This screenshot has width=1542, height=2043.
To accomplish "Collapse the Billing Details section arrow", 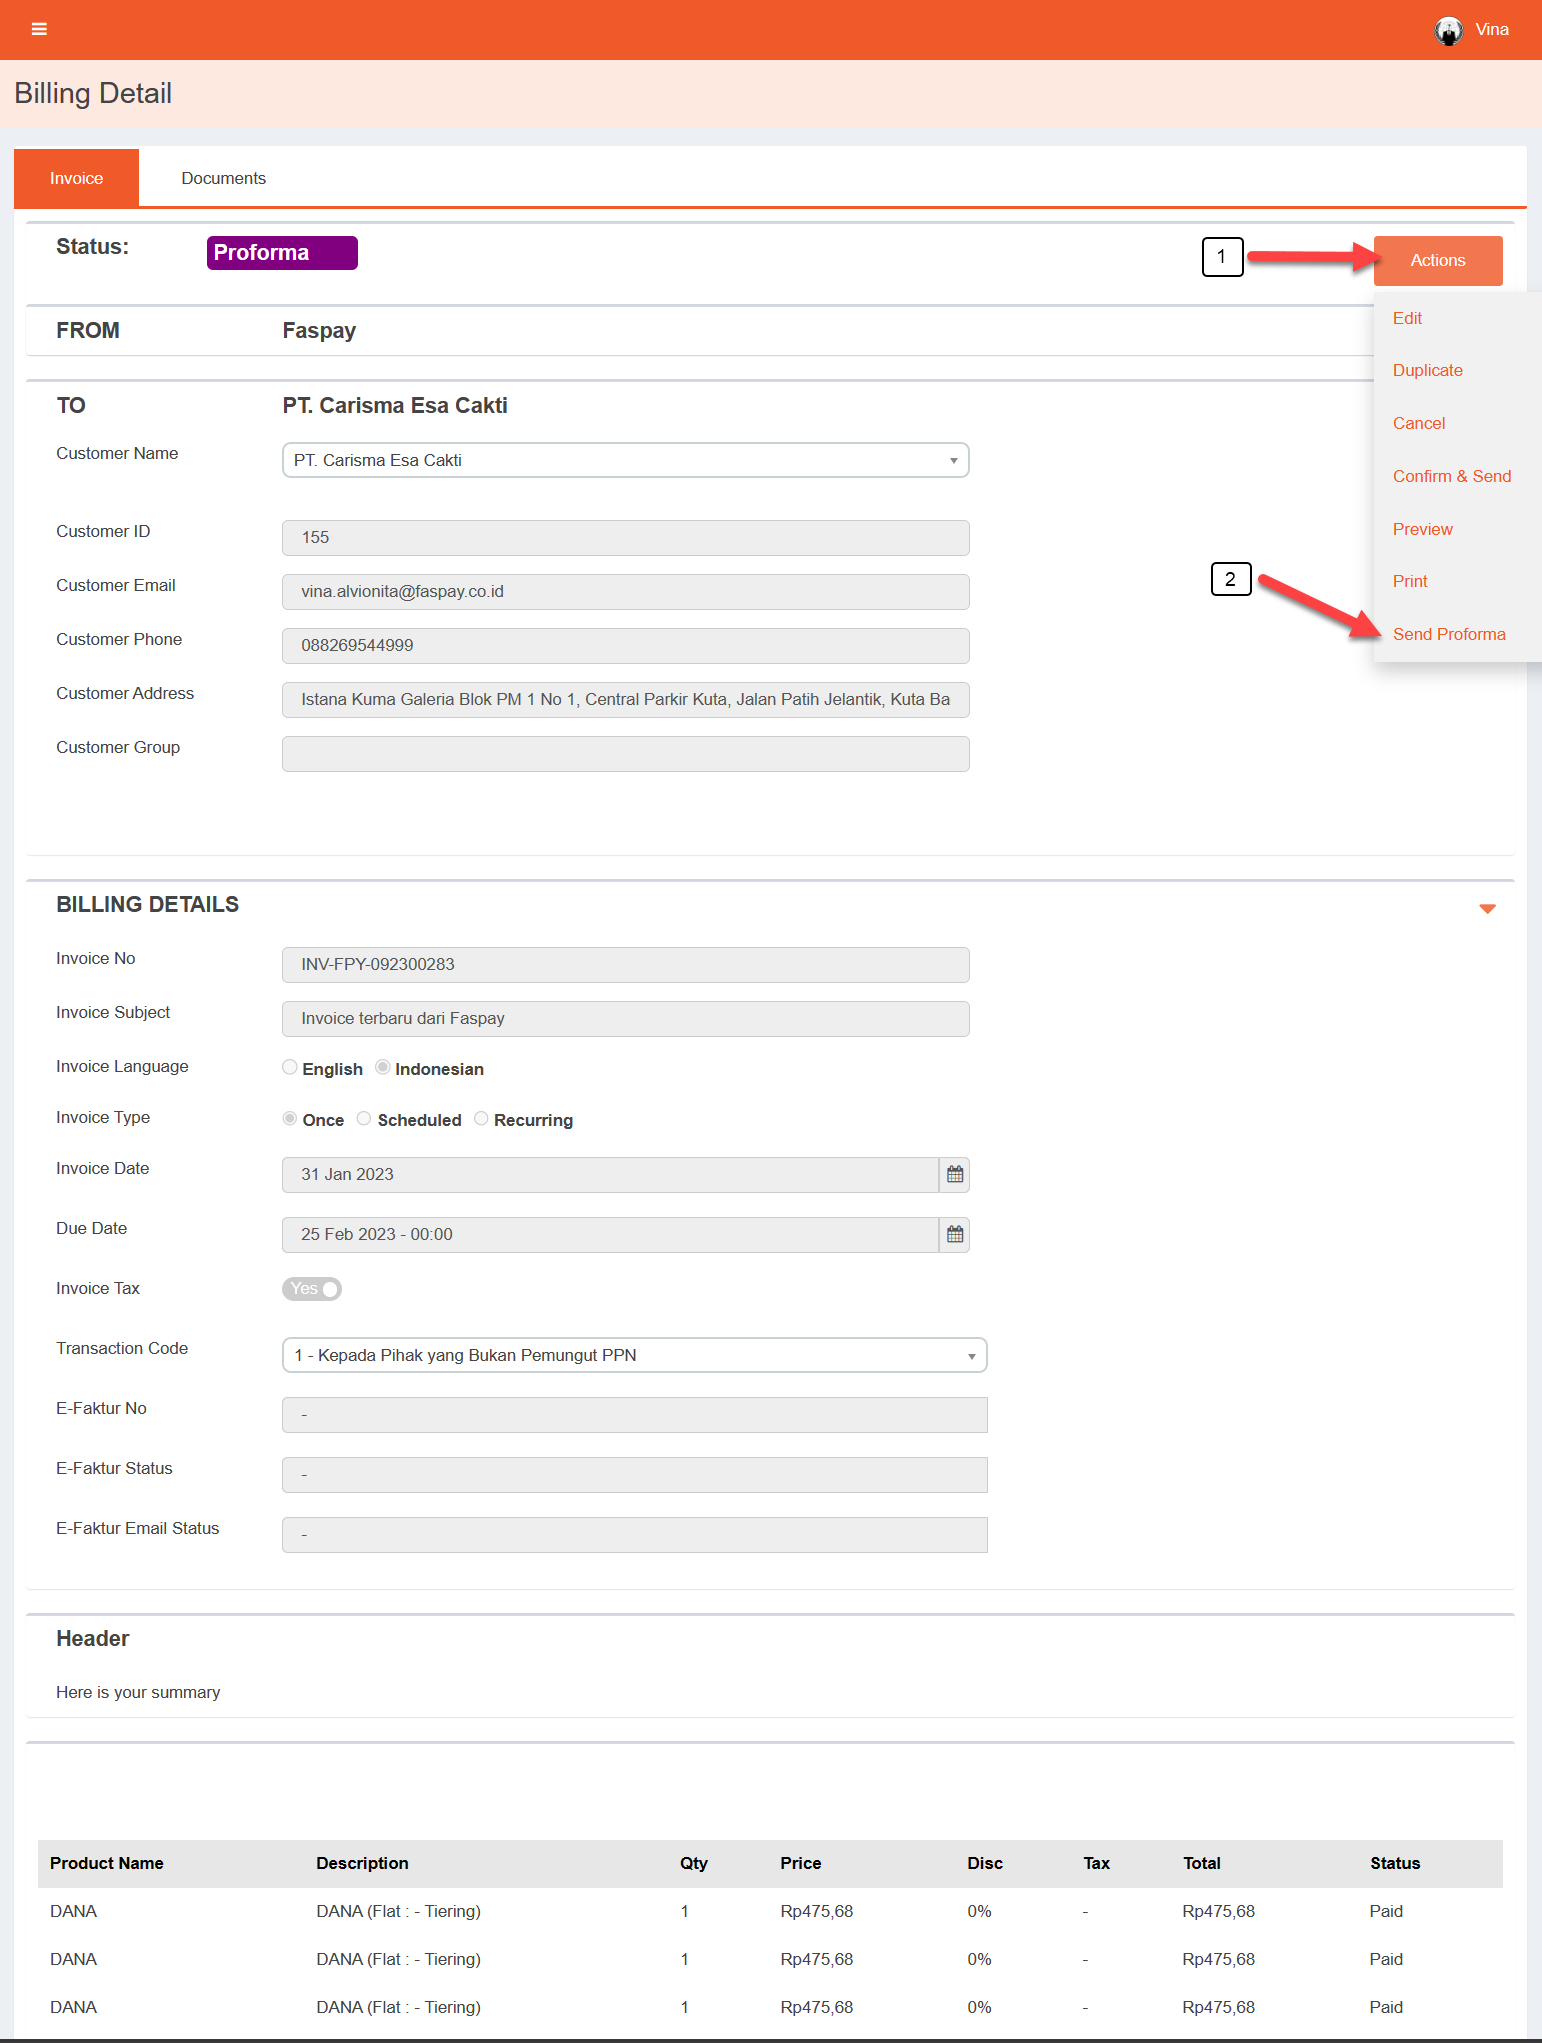I will click(x=1487, y=908).
